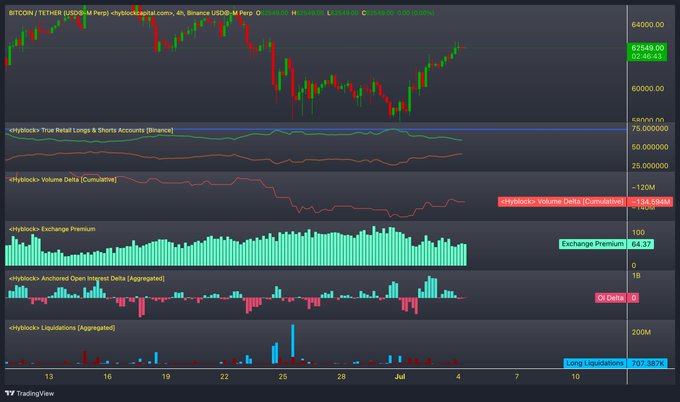
Task: Click the 60000.00 price axis label
Action: pyautogui.click(x=647, y=88)
